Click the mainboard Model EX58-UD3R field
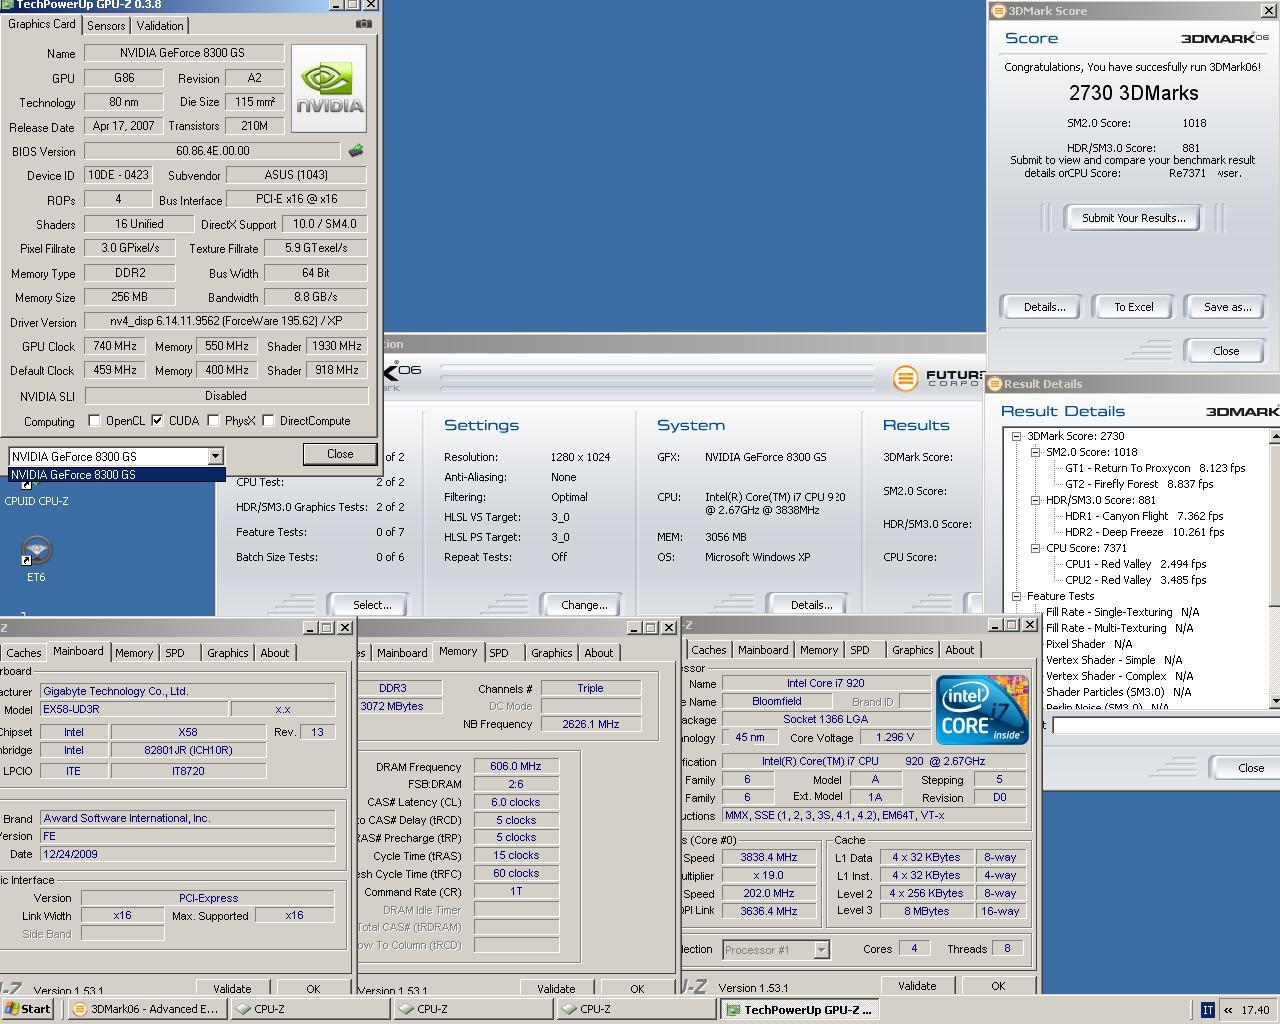The image size is (1280, 1024). point(134,709)
